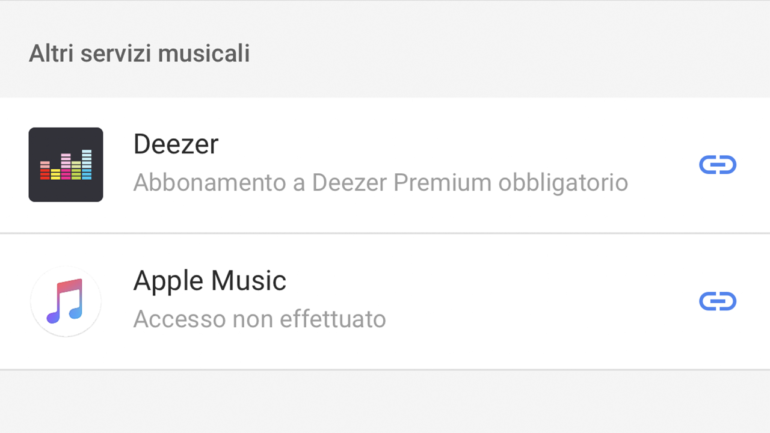Click the "Accesso non effettuato" status text
The height and width of the screenshot is (433, 770).
coord(260,319)
